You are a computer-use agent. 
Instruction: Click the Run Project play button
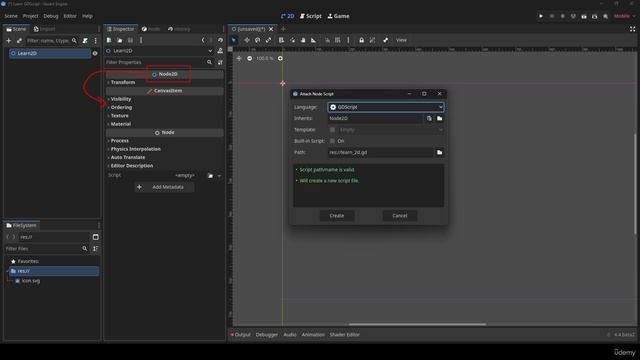click(x=541, y=16)
